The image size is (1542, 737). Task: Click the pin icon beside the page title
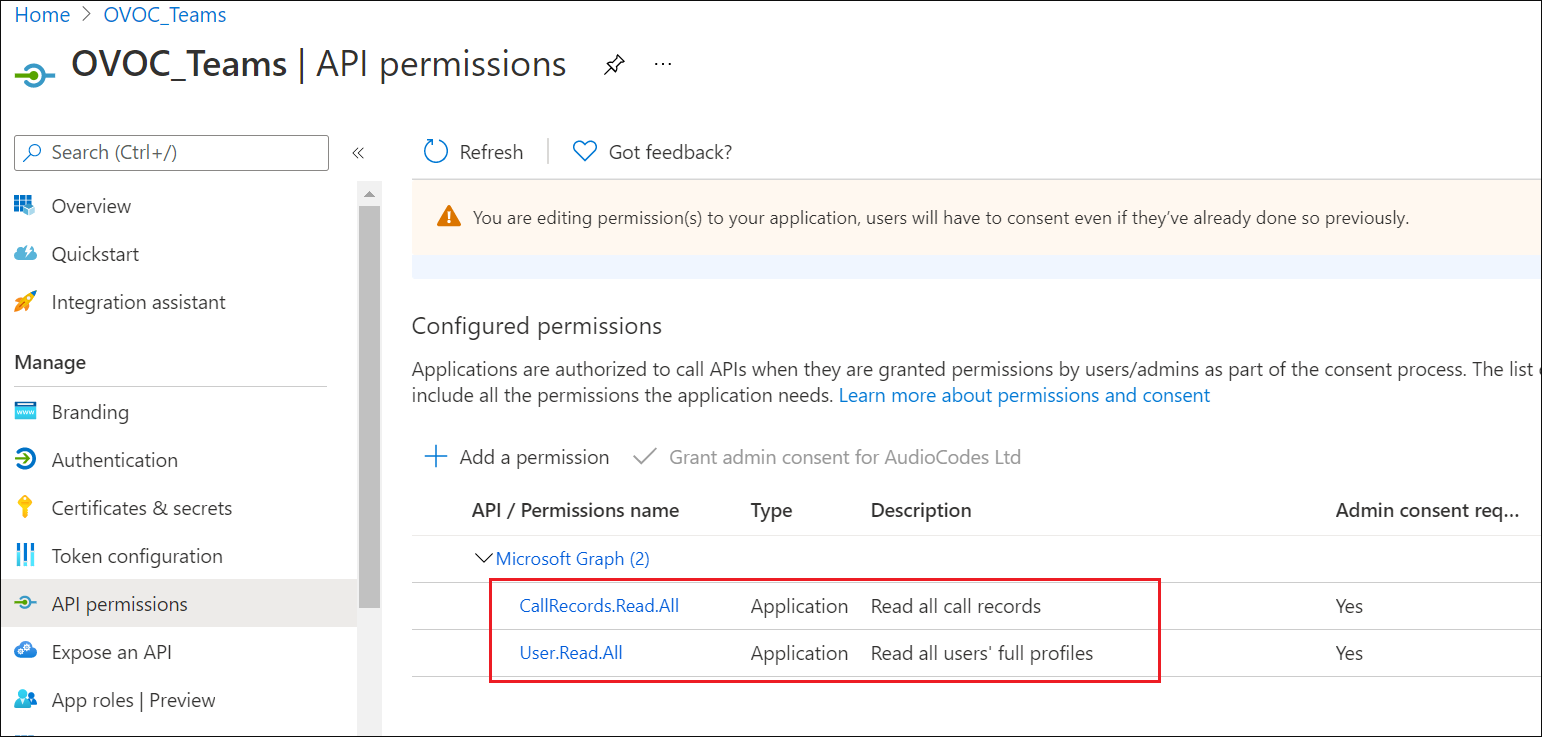point(614,66)
